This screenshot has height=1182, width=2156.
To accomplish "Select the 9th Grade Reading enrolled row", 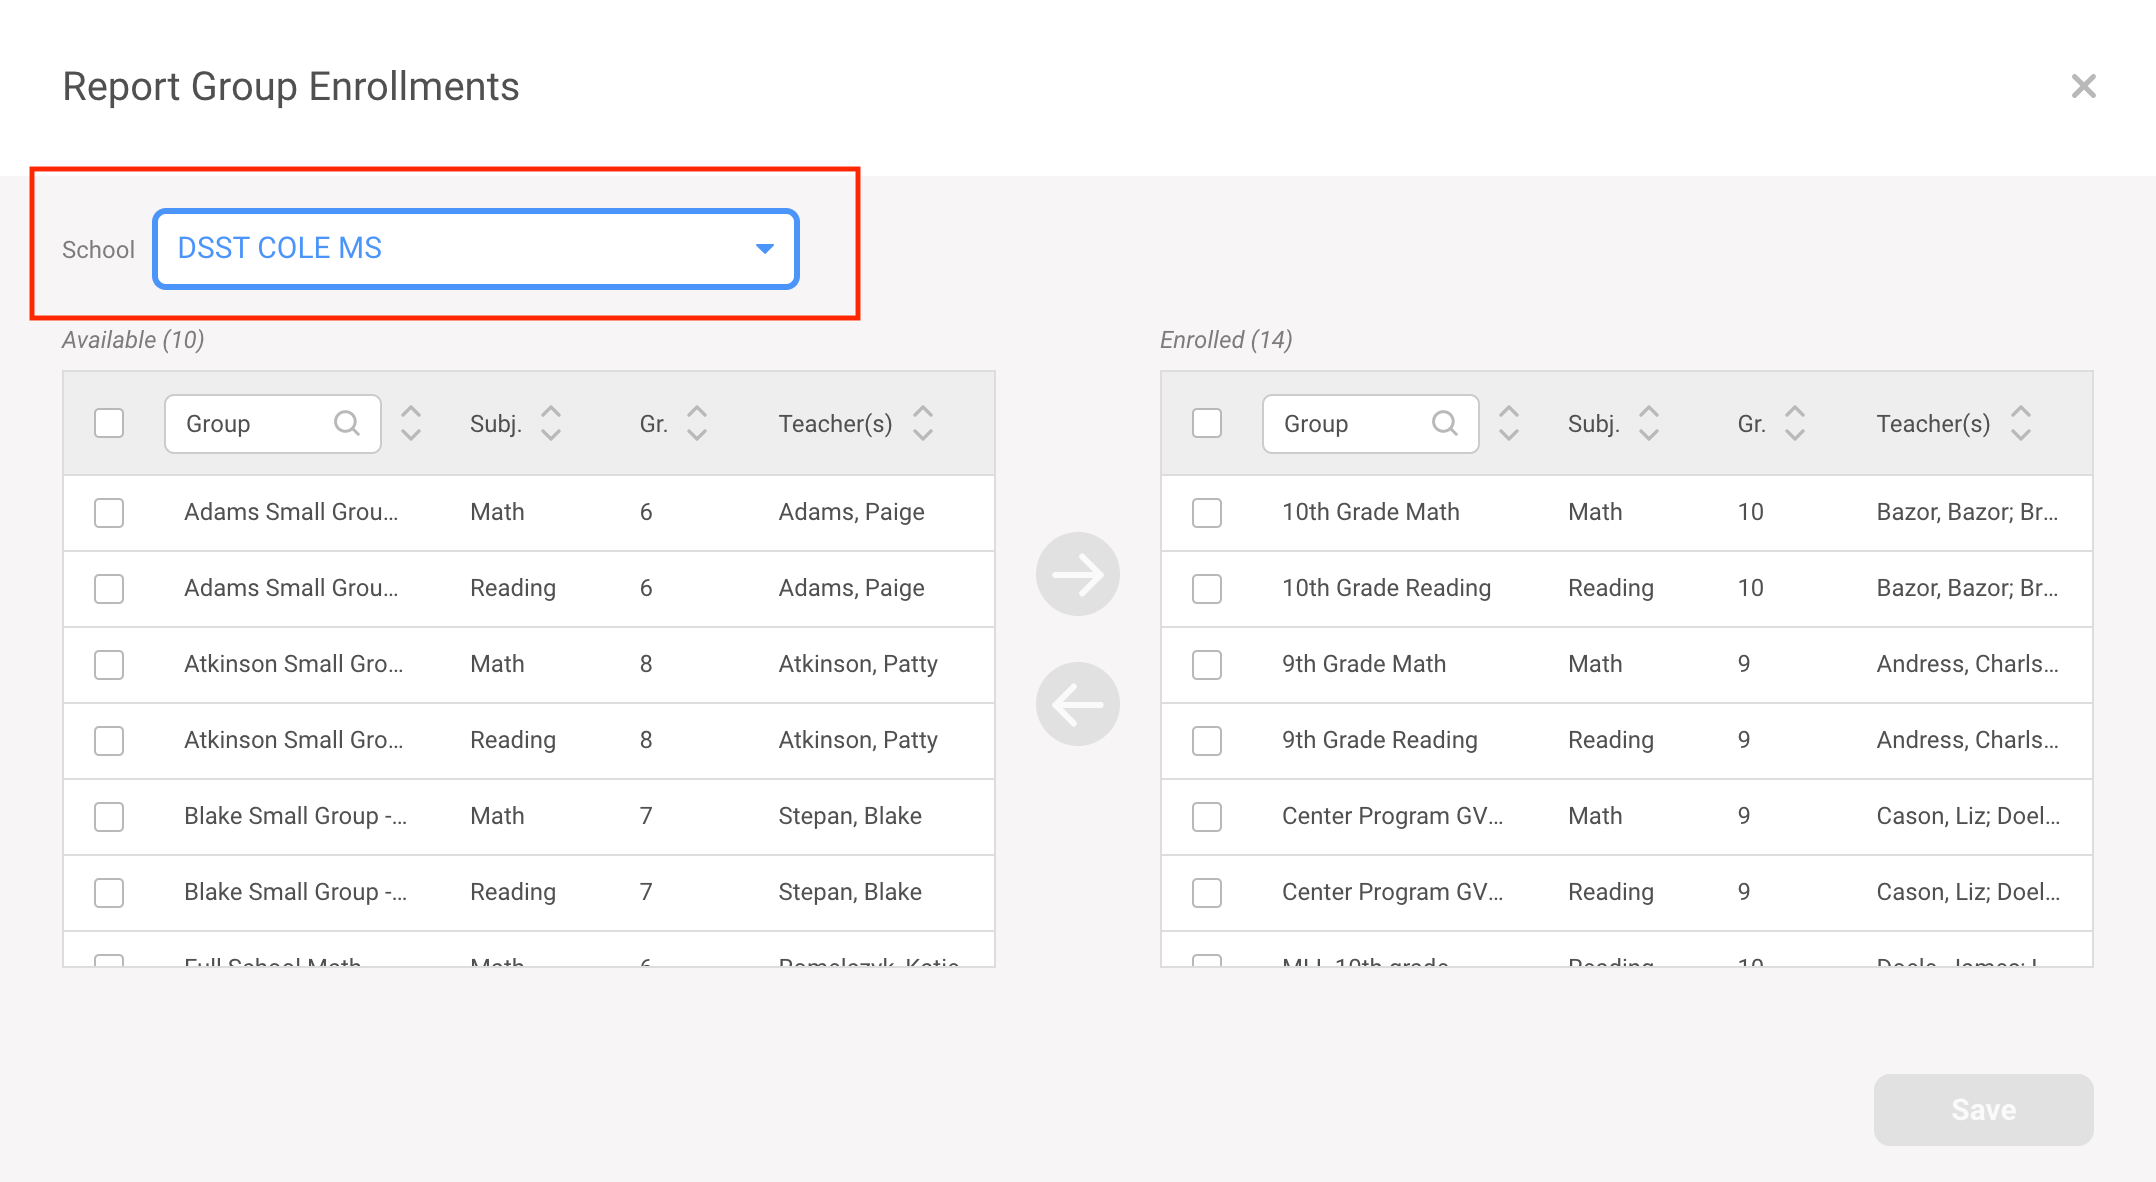I will tap(1206, 740).
